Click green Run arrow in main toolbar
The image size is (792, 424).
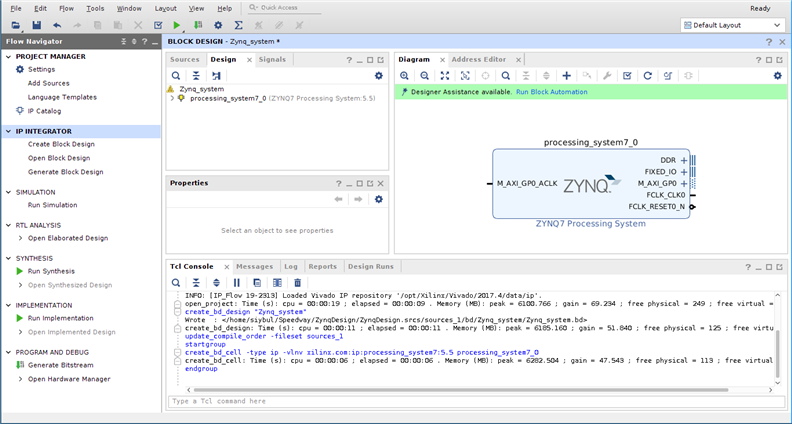(177, 24)
